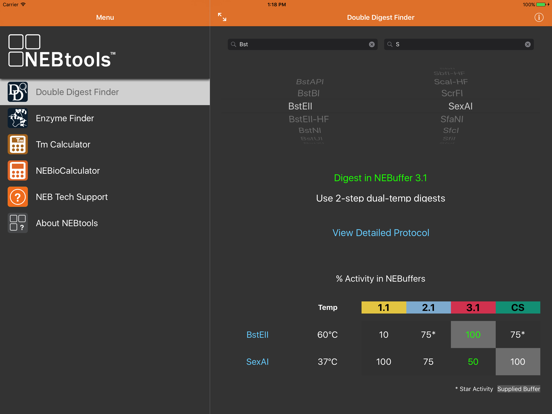The height and width of the screenshot is (414, 552).
Task: Click BstEII 10 value under 1.1
Action: point(384,334)
